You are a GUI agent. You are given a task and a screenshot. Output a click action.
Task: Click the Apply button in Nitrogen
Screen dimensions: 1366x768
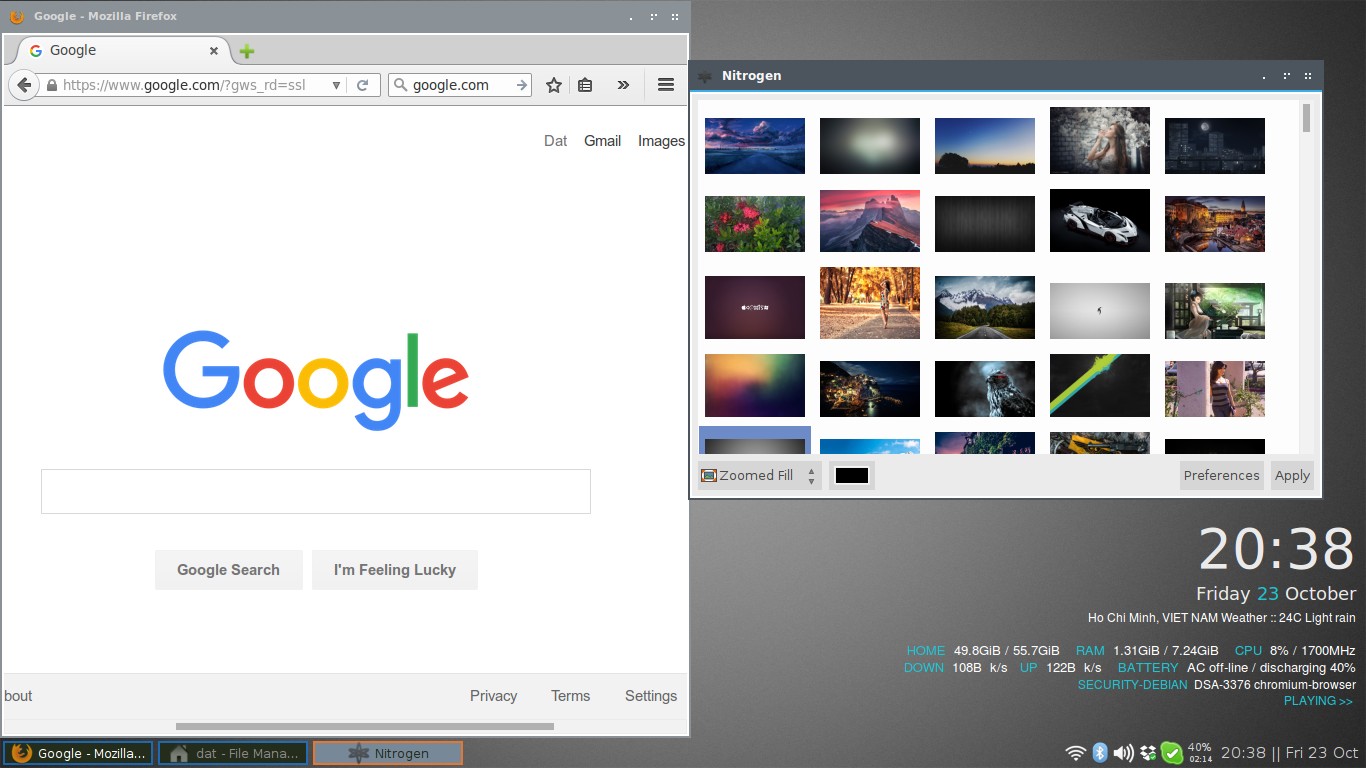pyautogui.click(x=1292, y=476)
